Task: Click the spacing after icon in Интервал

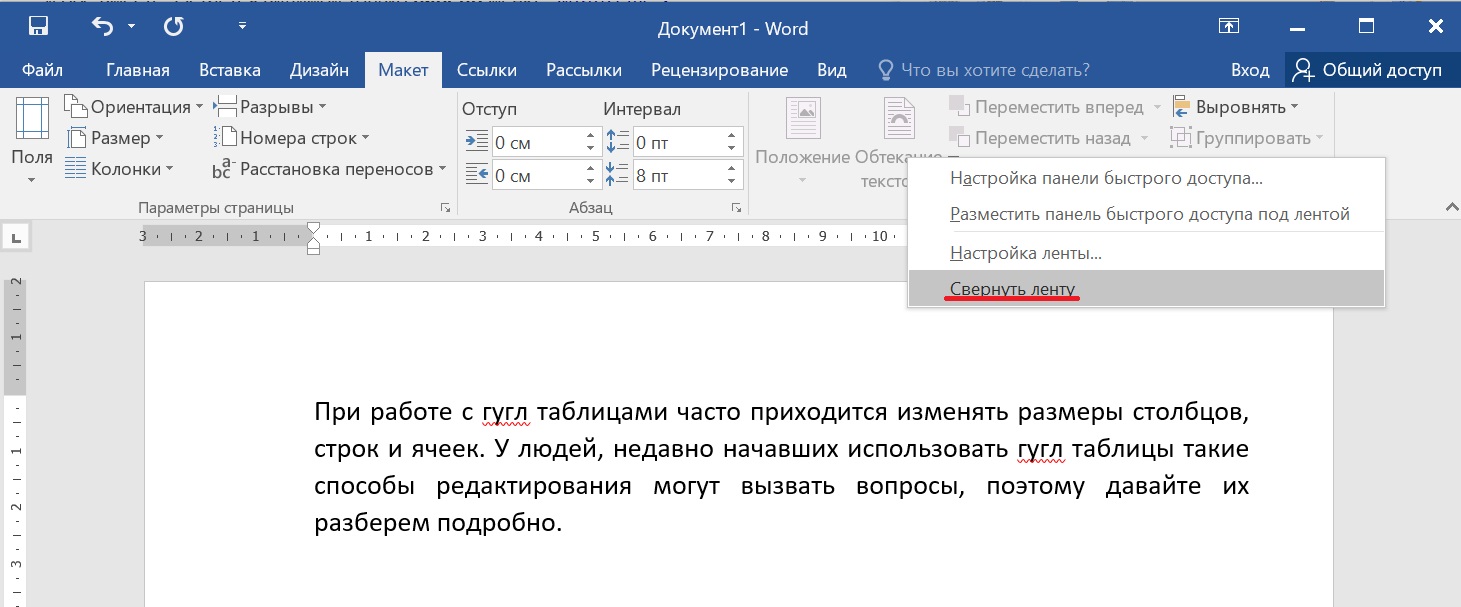Action: click(x=617, y=176)
